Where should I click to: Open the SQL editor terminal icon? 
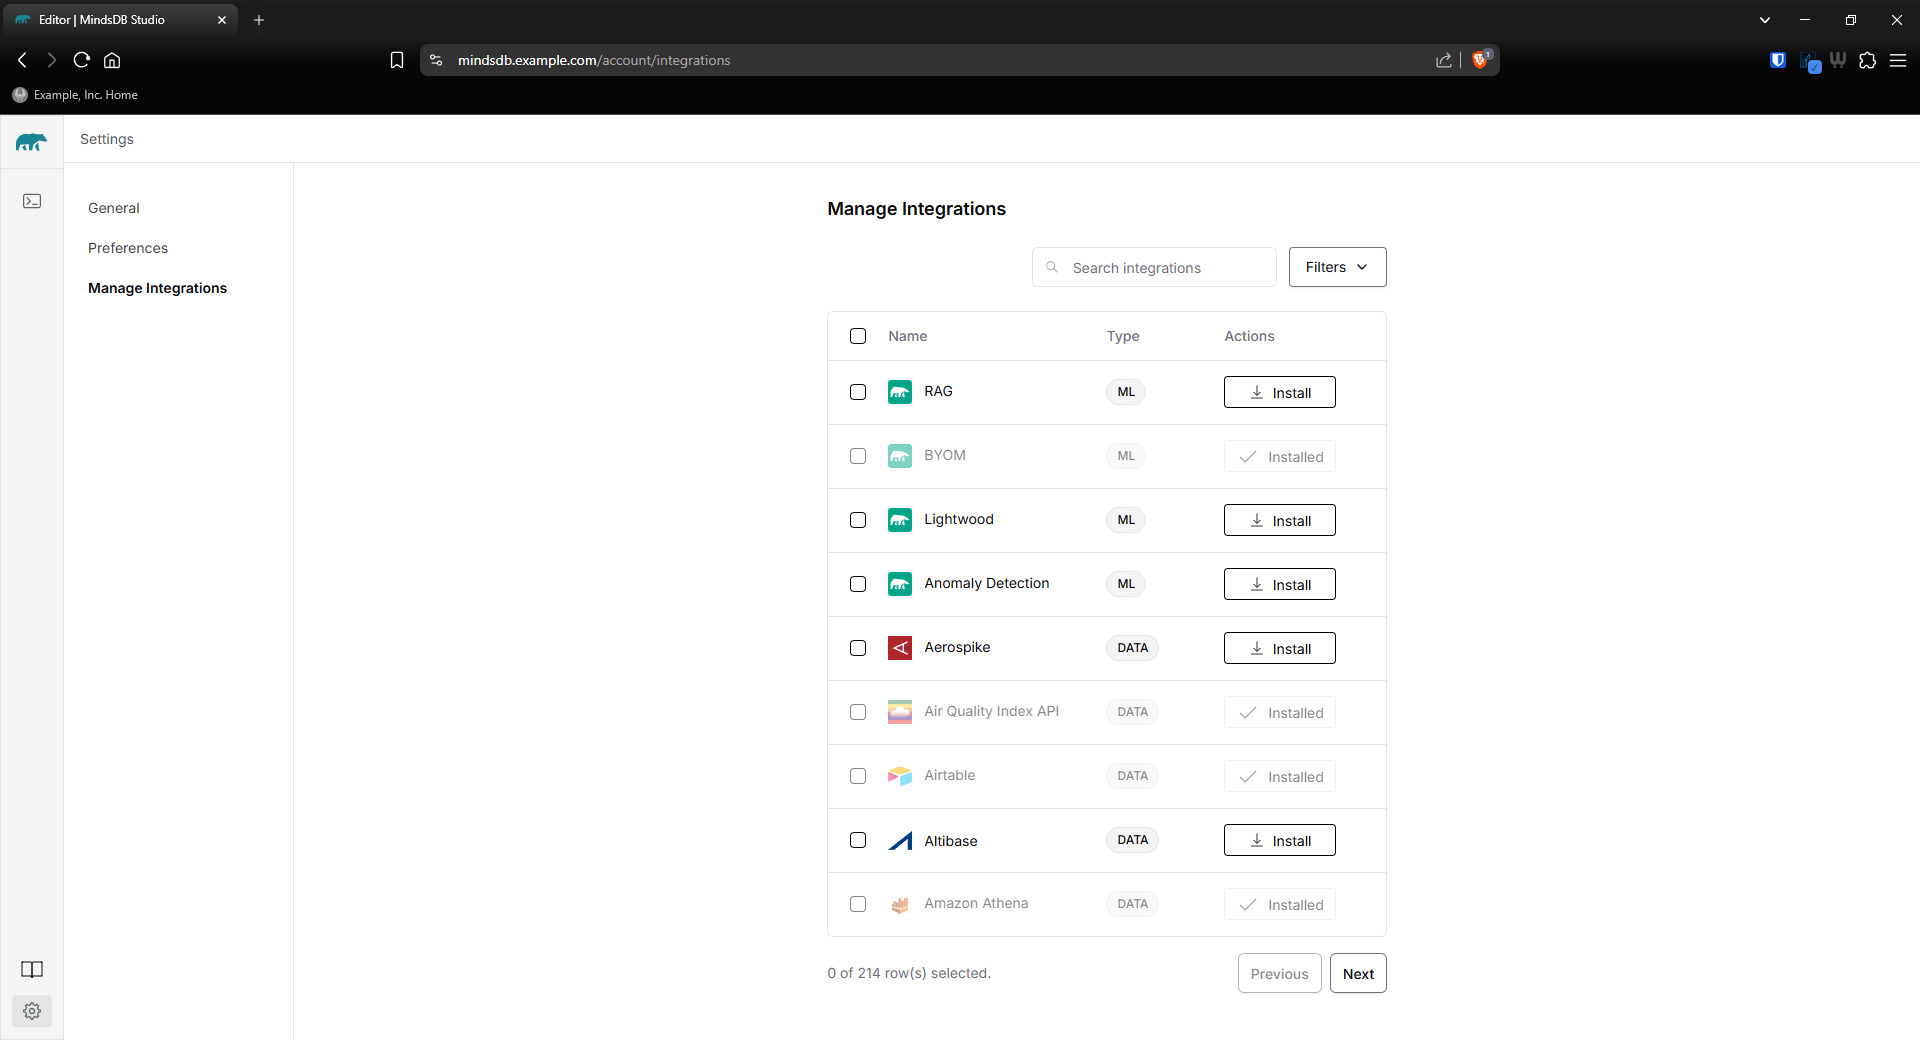coord(32,201)
